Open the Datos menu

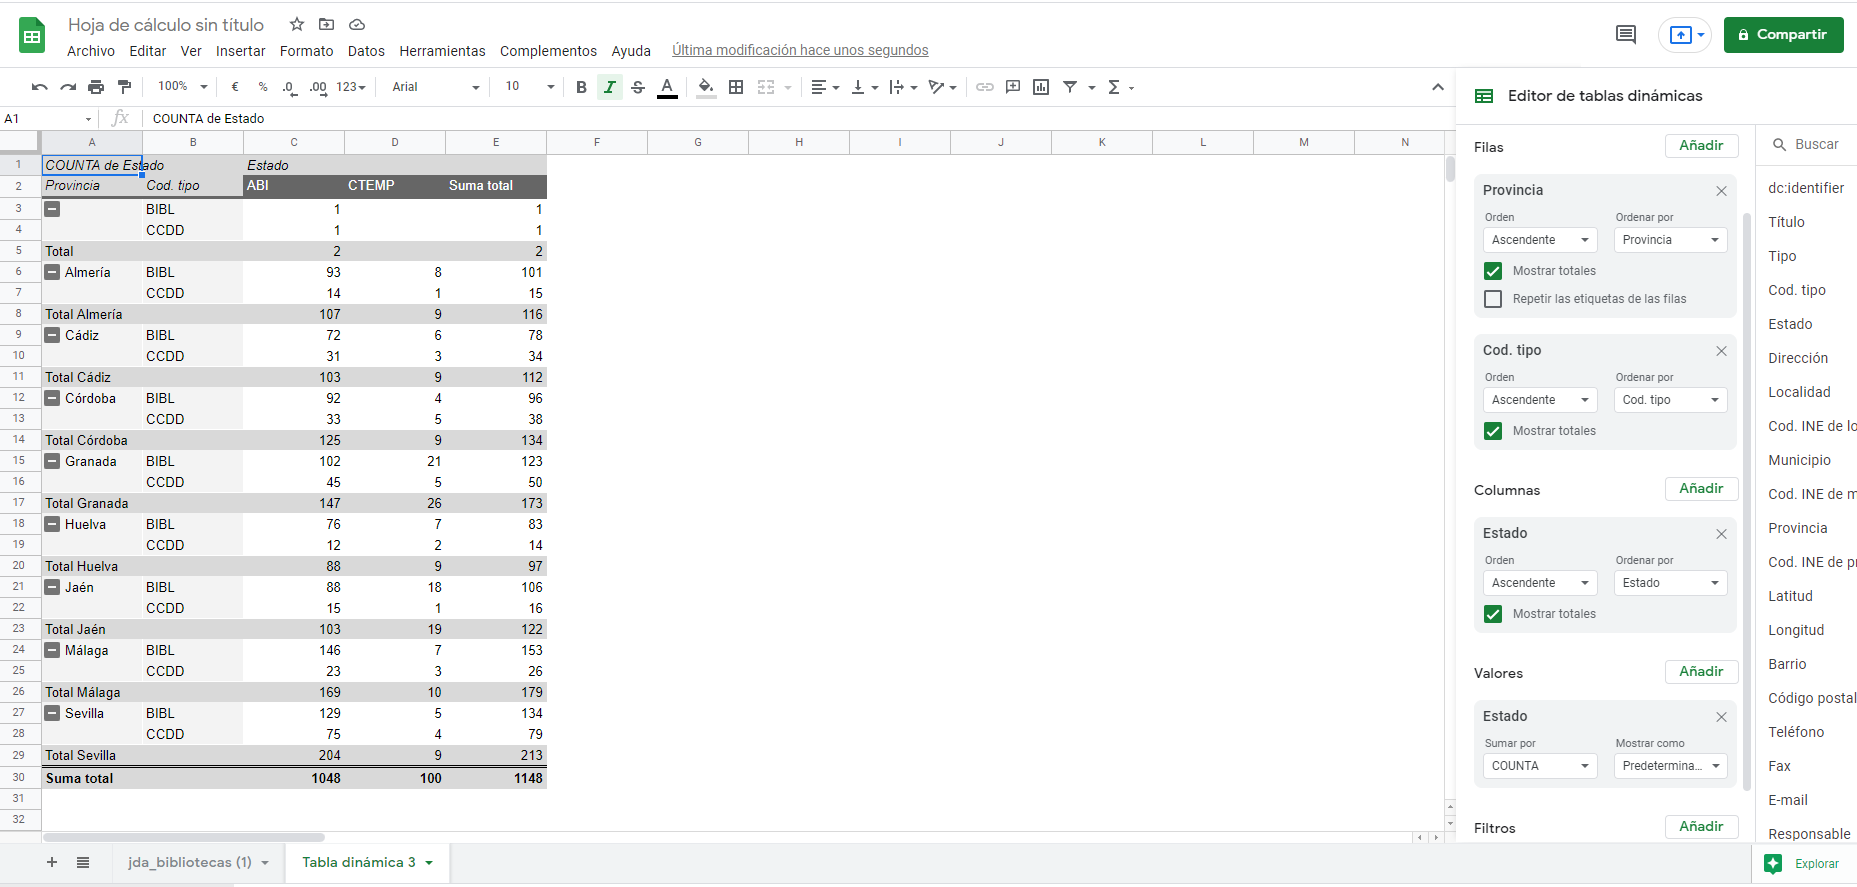click(366, 51)
